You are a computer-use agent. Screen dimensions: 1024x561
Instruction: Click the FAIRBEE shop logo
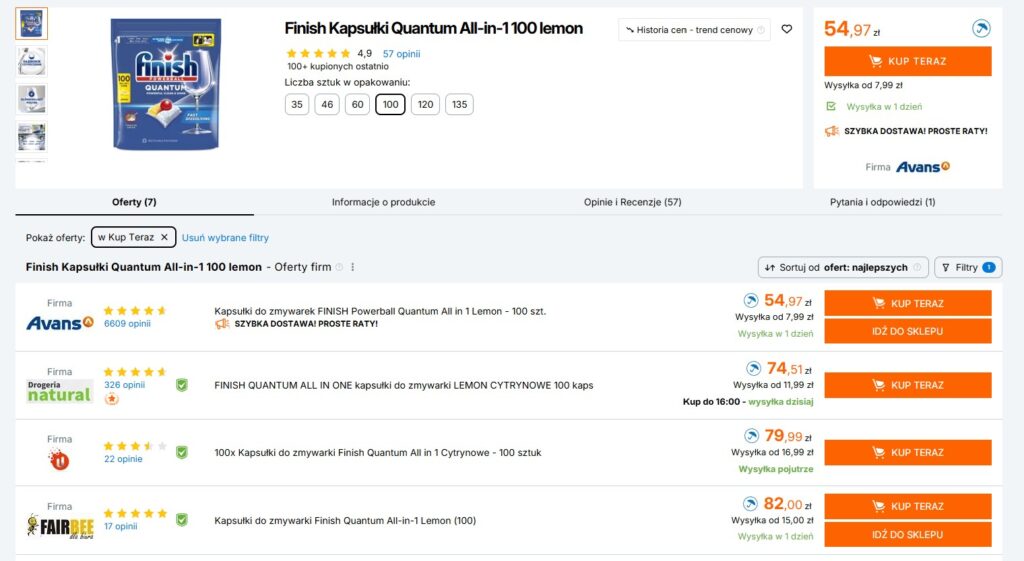point(59,526)
